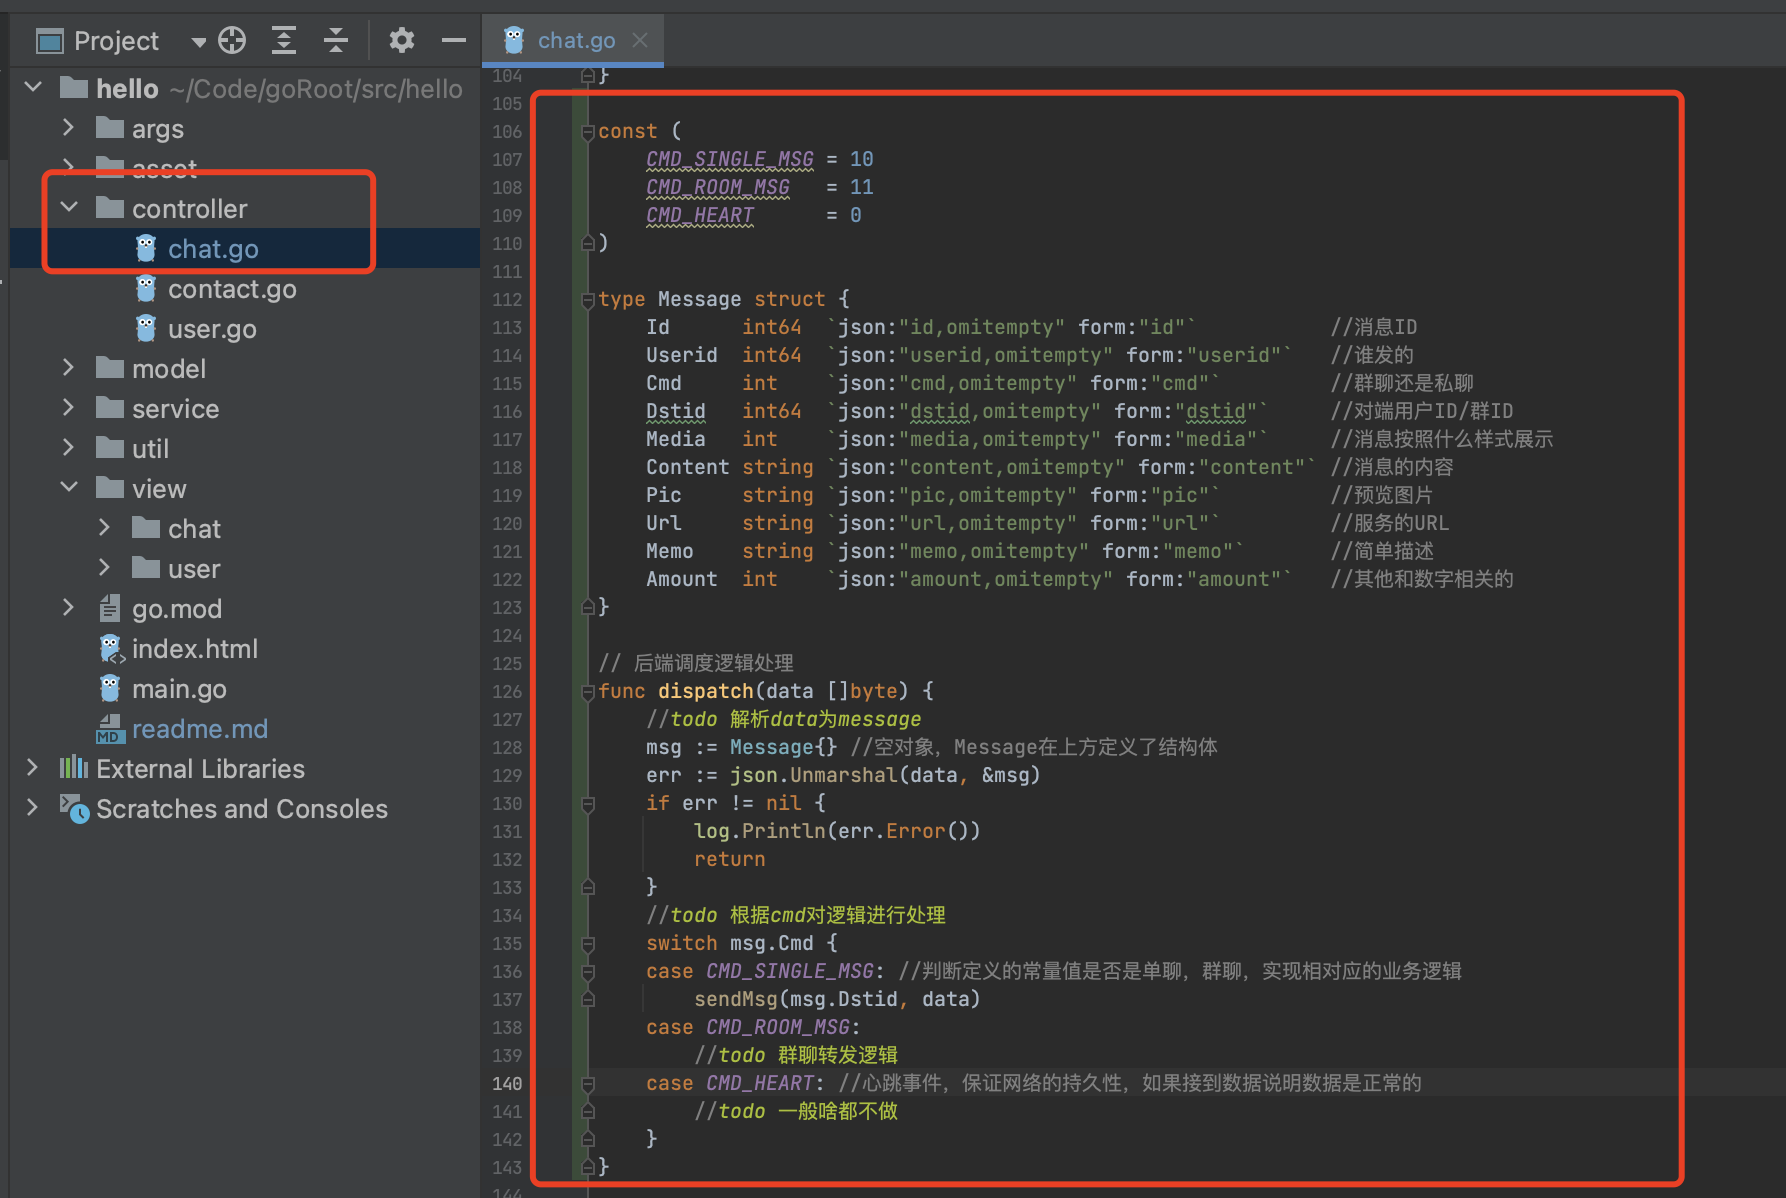Expand the user subfolder under view
This screenshot has width=1786, height=1198.
tap(104, 568)
